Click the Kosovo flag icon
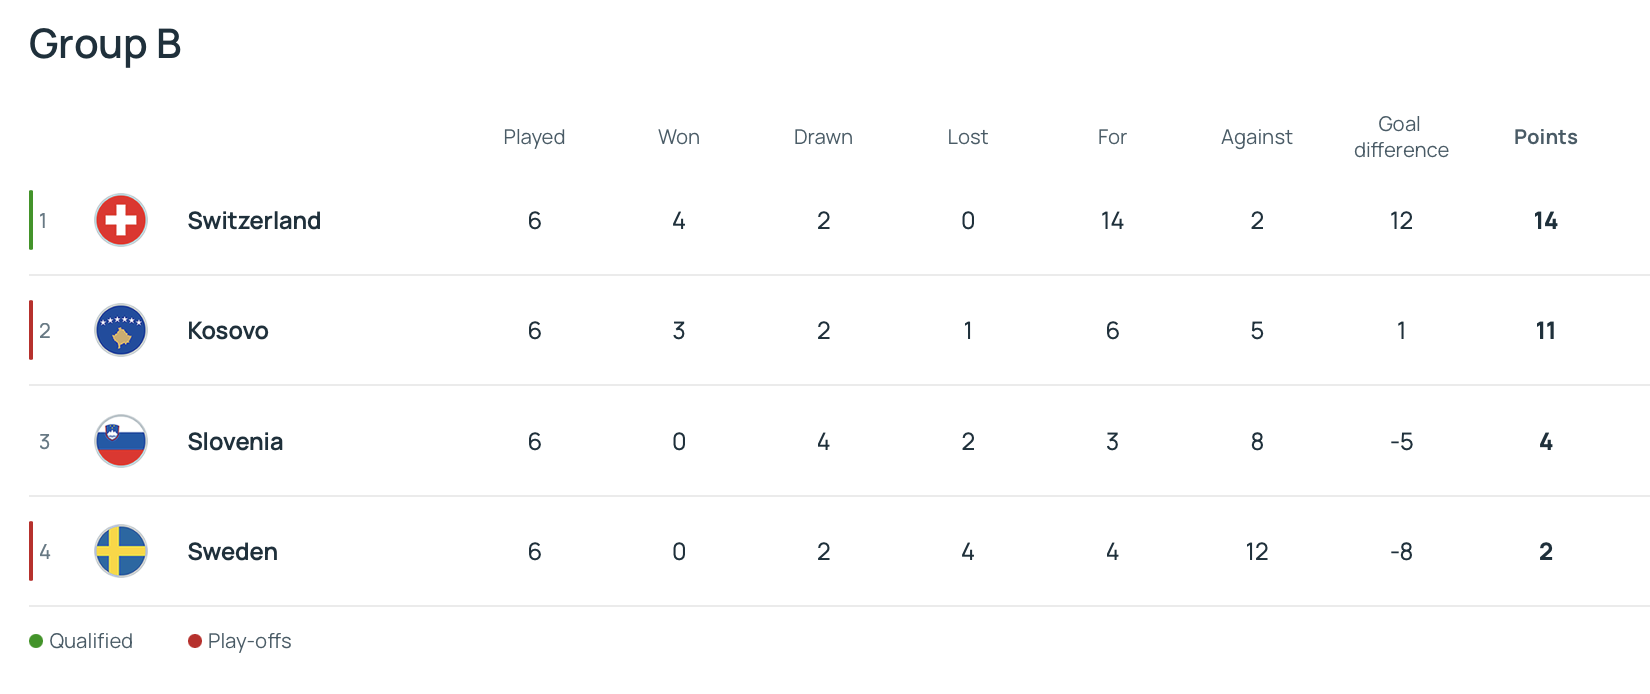This screenshot has height=694, width=1650. click(121, 330)
